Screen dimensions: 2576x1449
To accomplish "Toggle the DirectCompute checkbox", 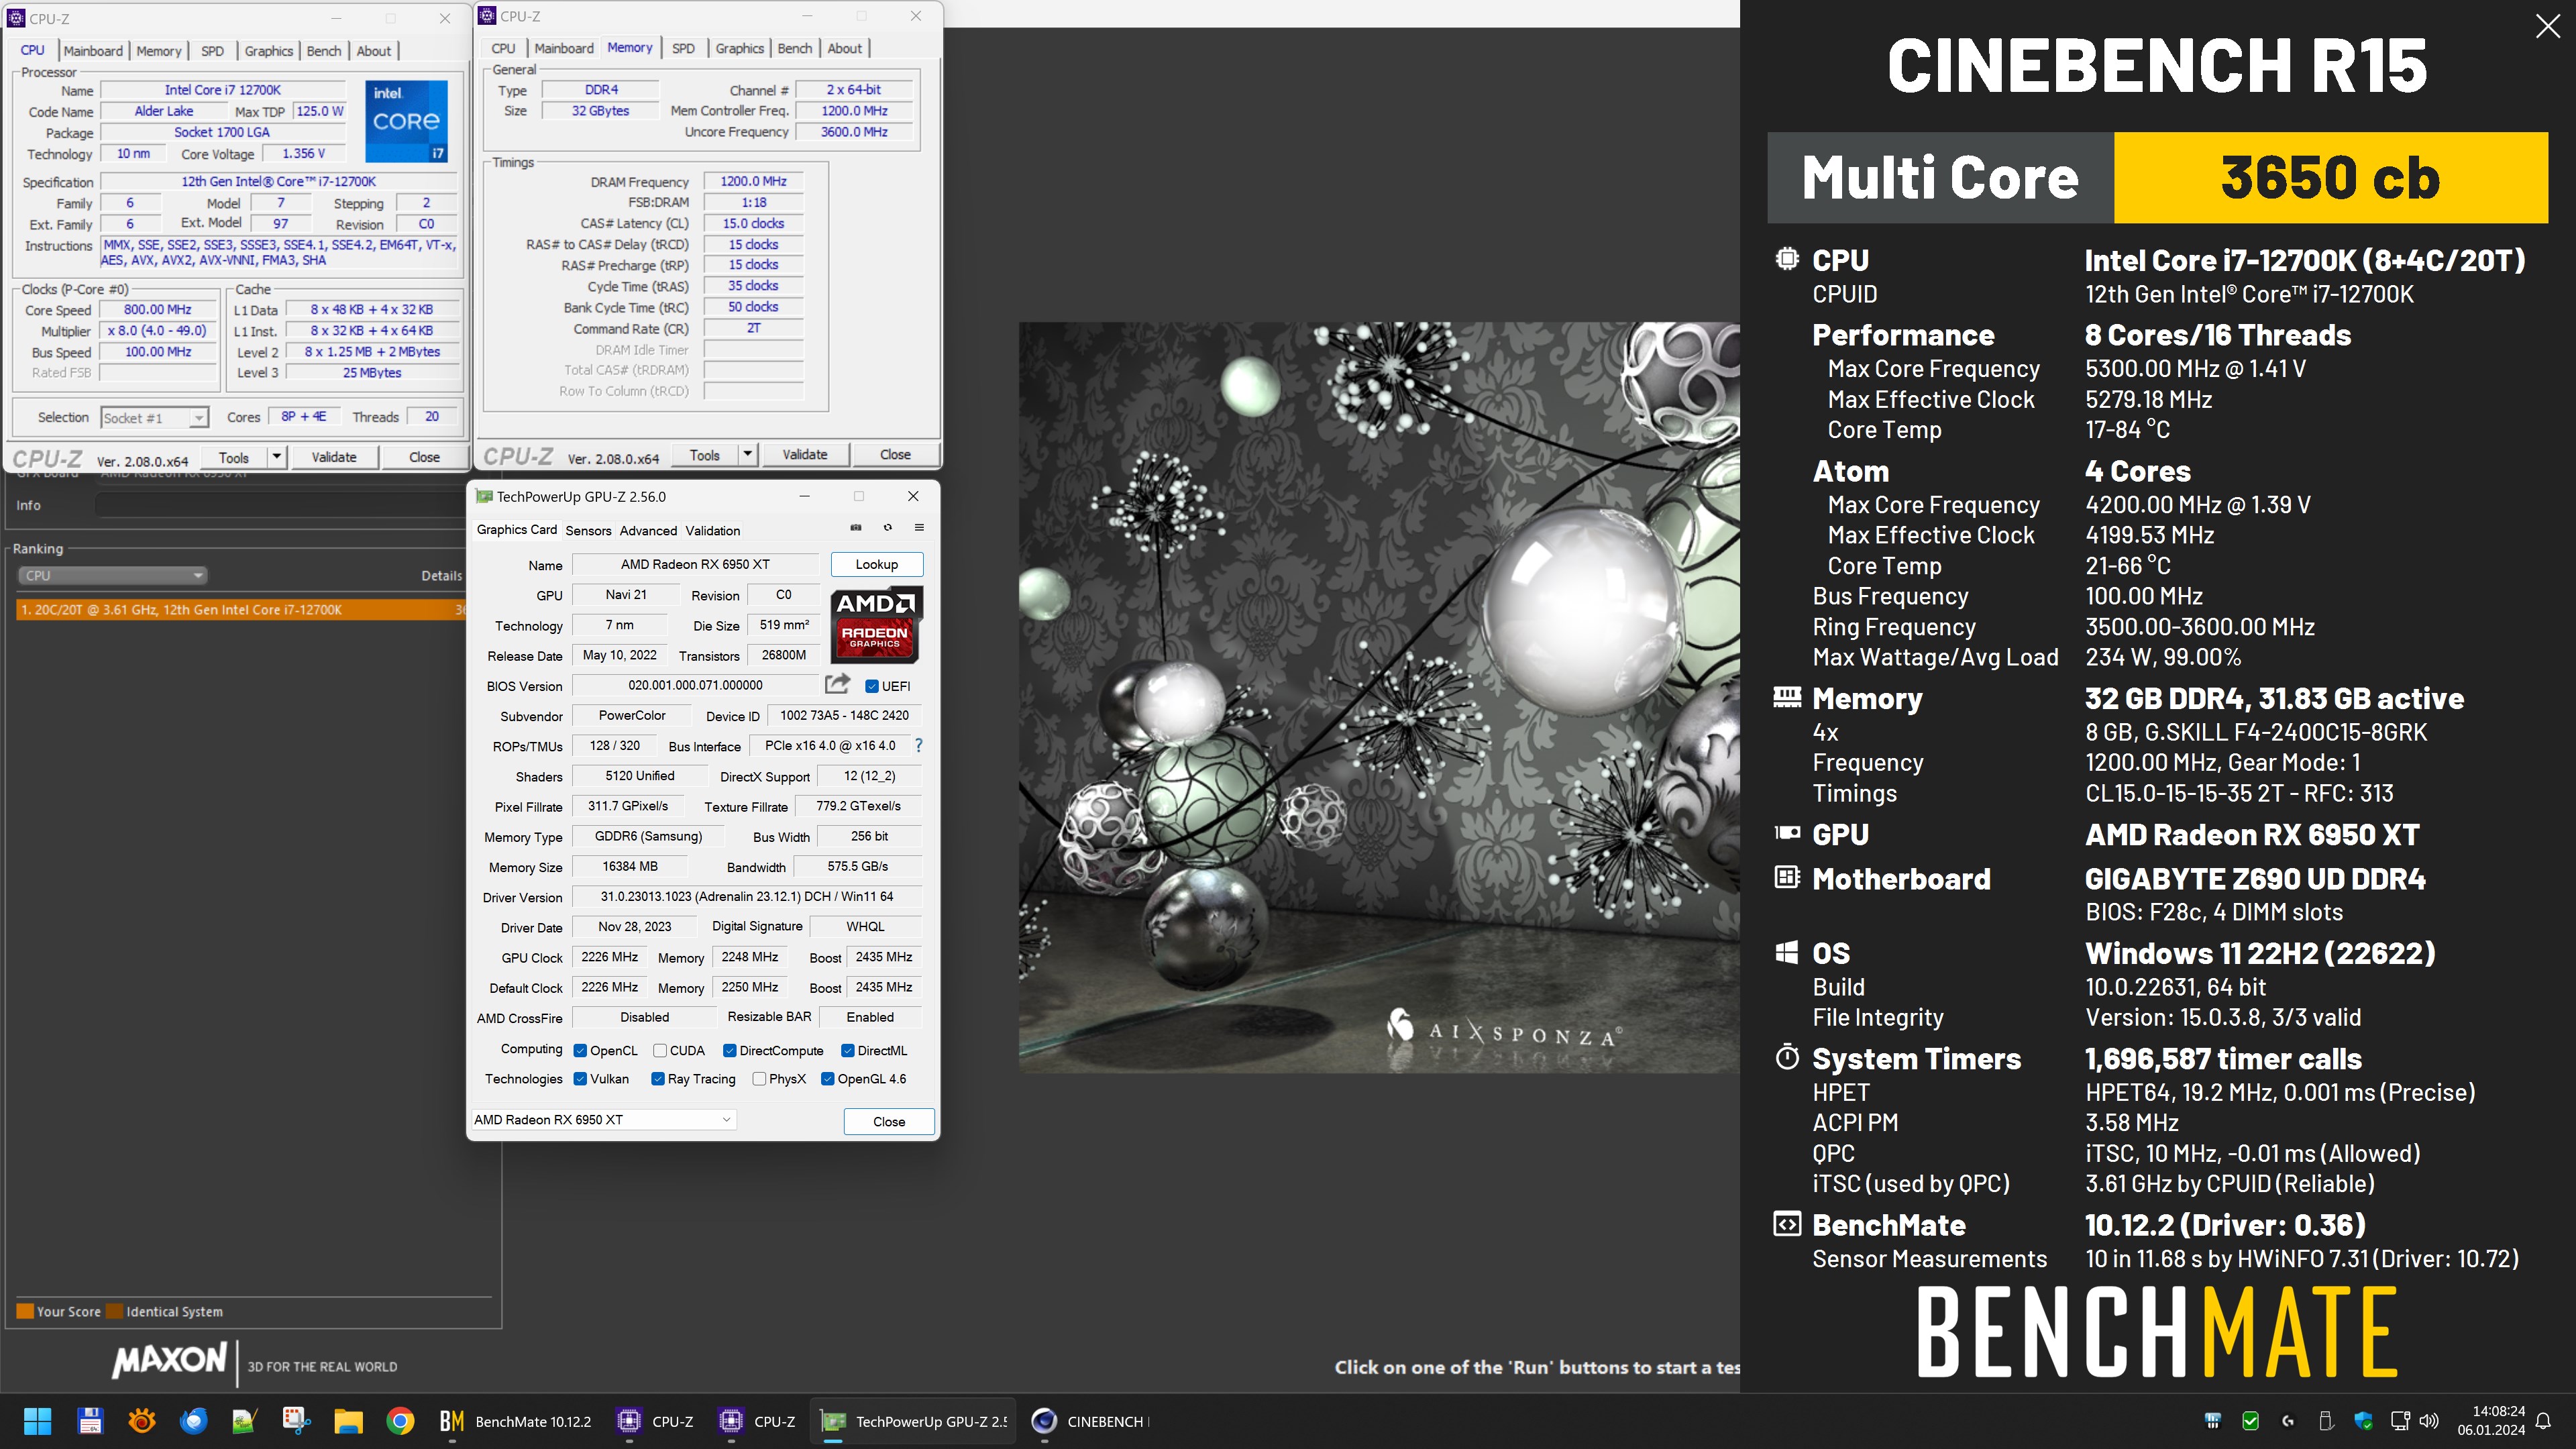I will tap(730, 1050).
